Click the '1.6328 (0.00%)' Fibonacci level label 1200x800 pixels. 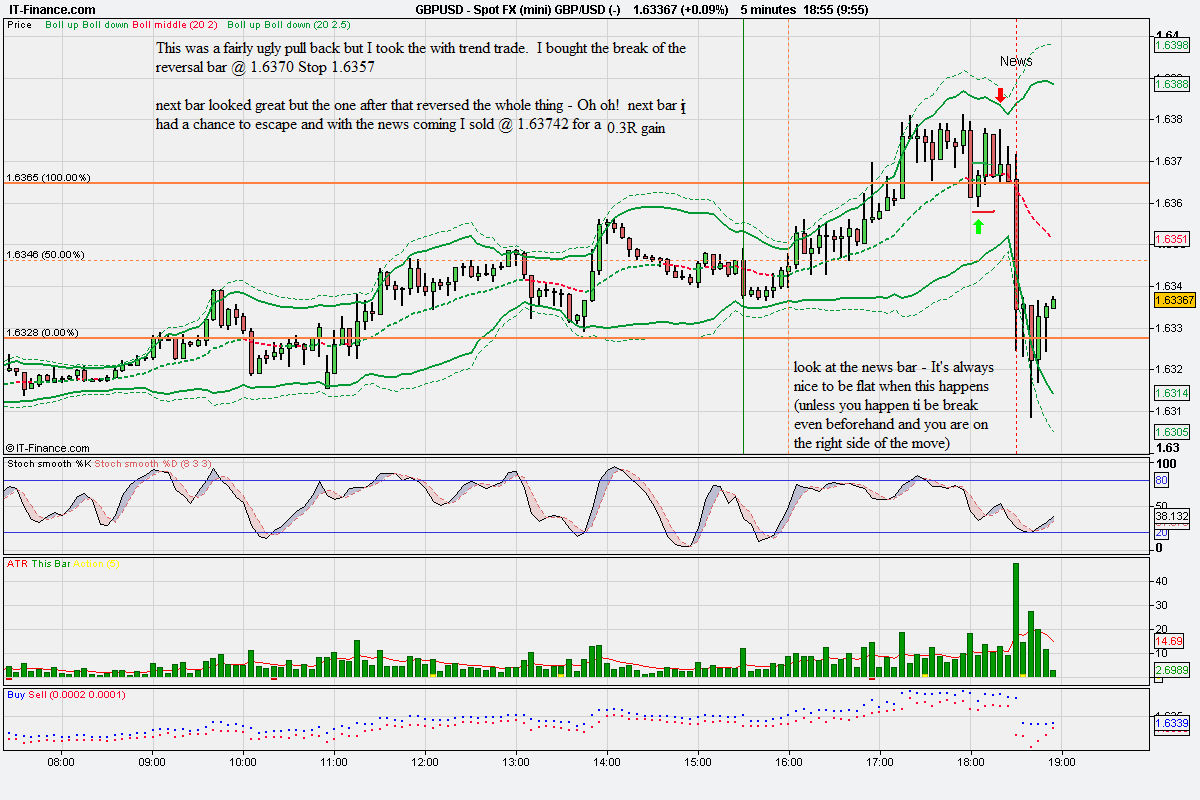(x=42, y=333)
